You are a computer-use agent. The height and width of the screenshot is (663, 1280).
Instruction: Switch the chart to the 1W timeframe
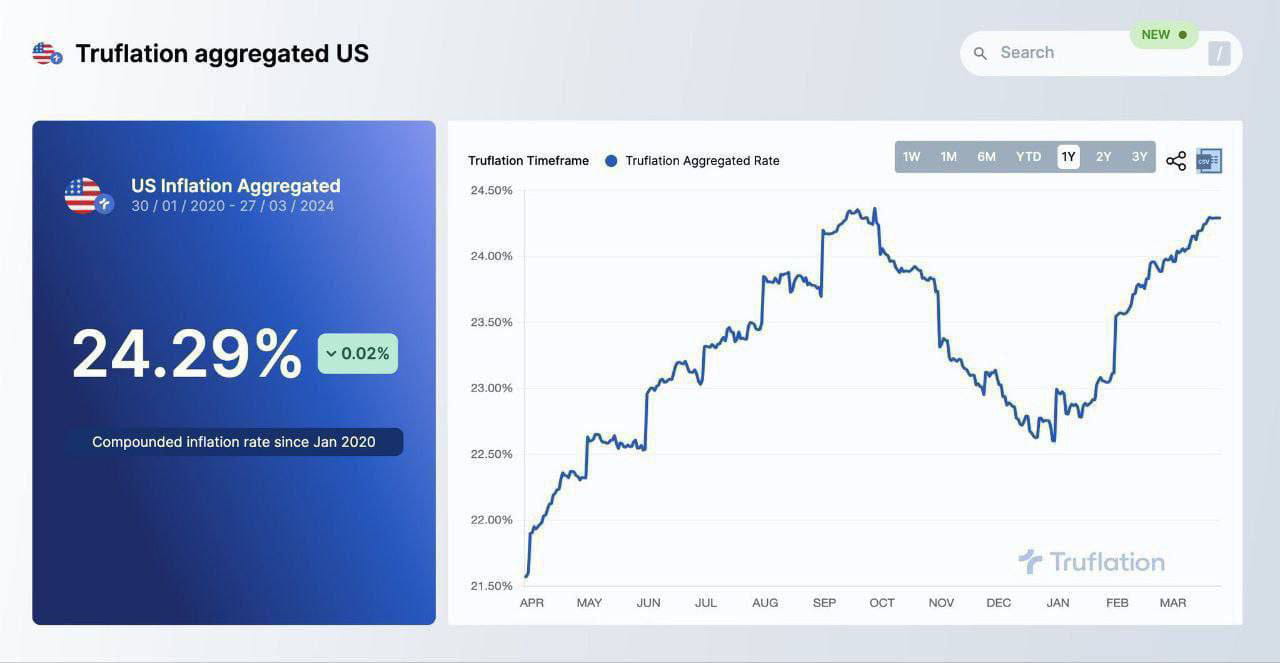click(911, 156)
